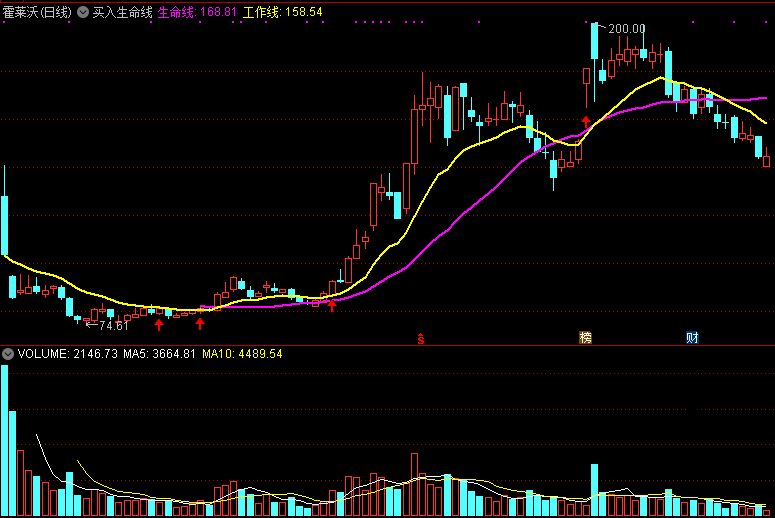This screenshot has height=518, width=775.
Task: Open the main chart indicator dropdown arrow
Action: (83, 12)
